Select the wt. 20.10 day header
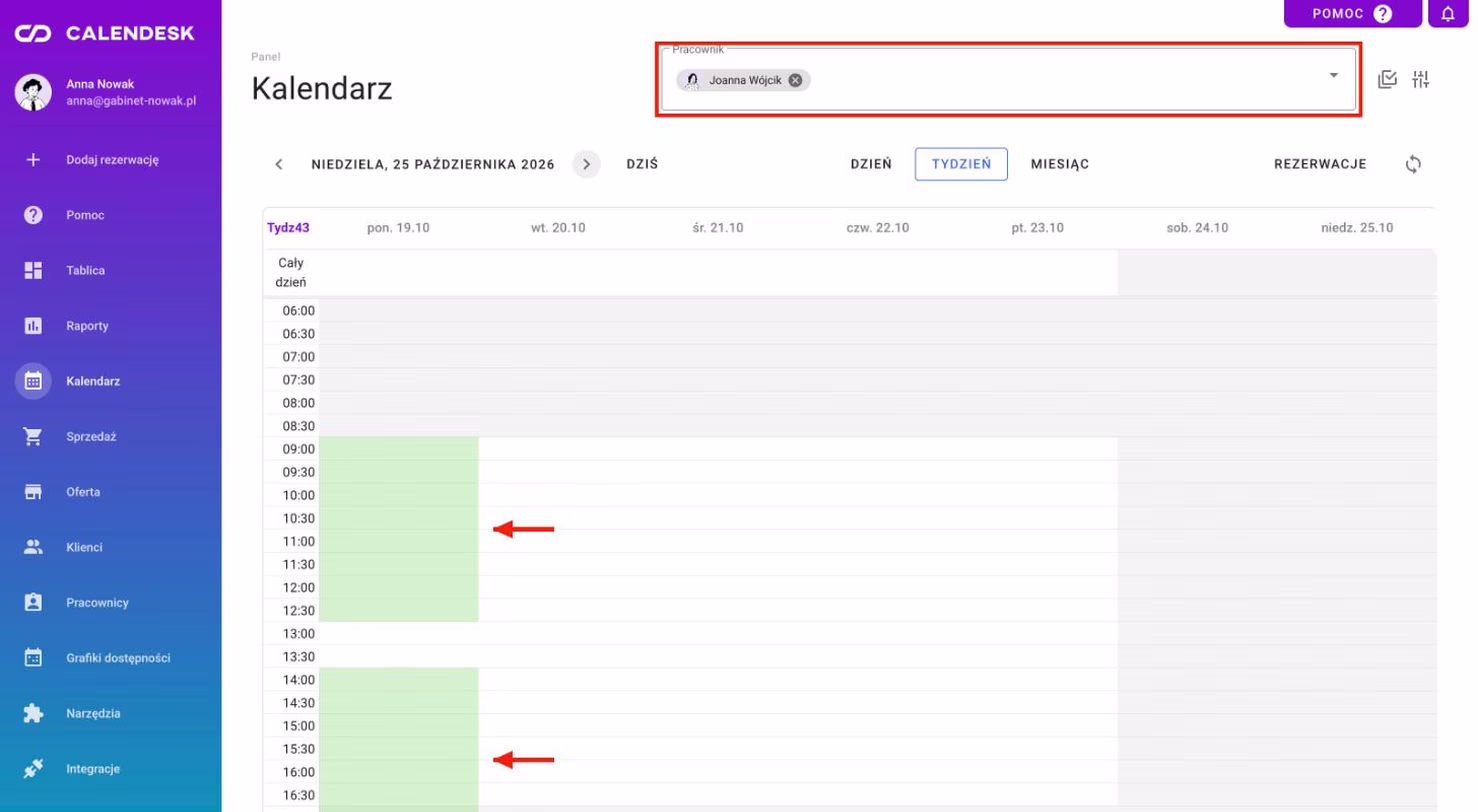1478x812 pixels. tap(558, 228)
